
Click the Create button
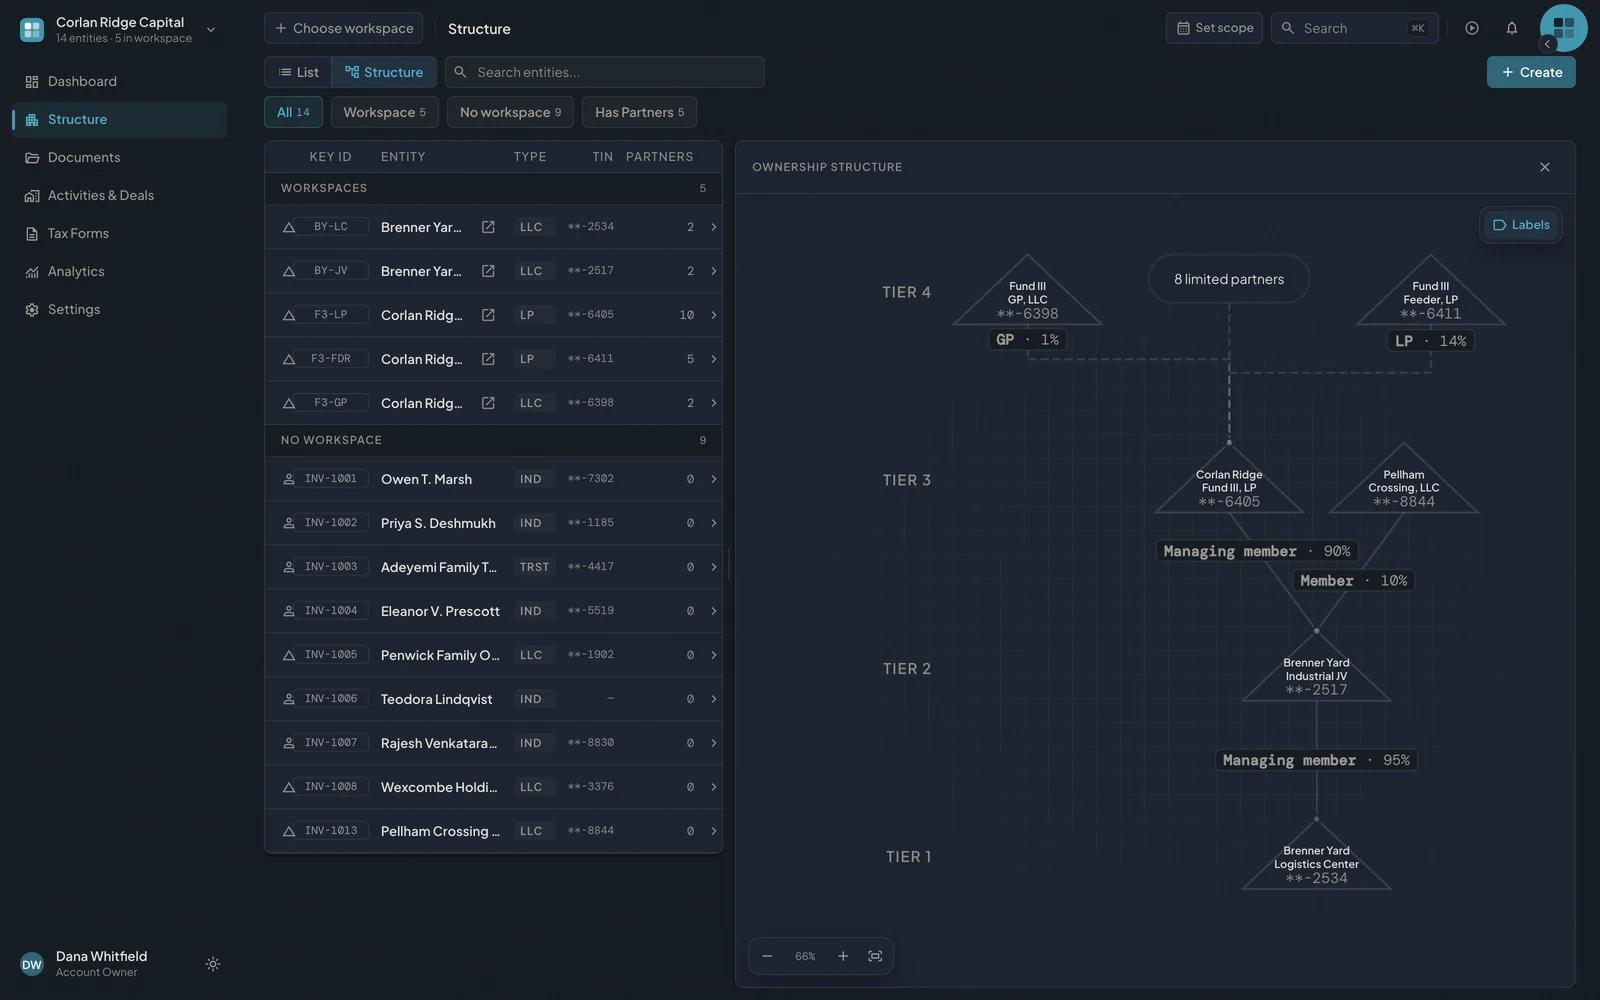(x=1531, y=72)
